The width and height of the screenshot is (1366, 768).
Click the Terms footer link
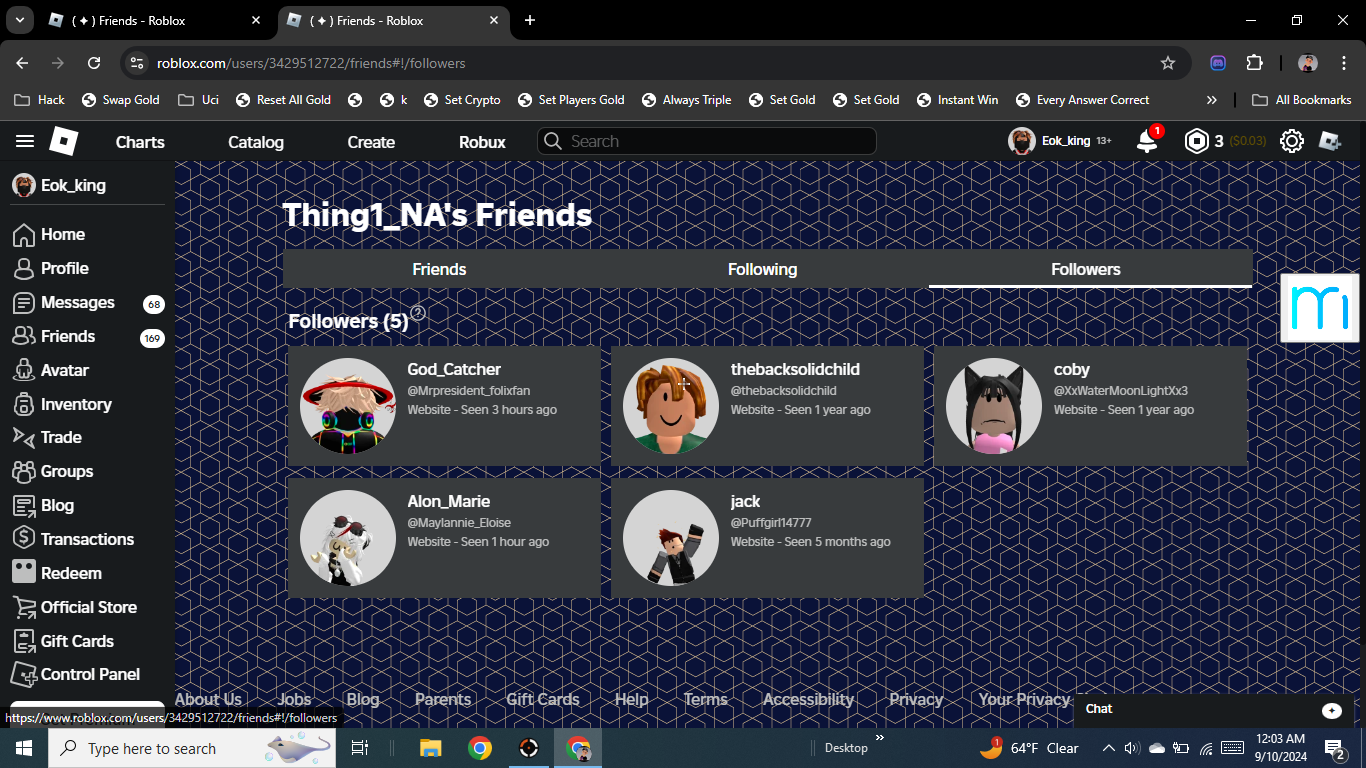[x=705, y=700]
